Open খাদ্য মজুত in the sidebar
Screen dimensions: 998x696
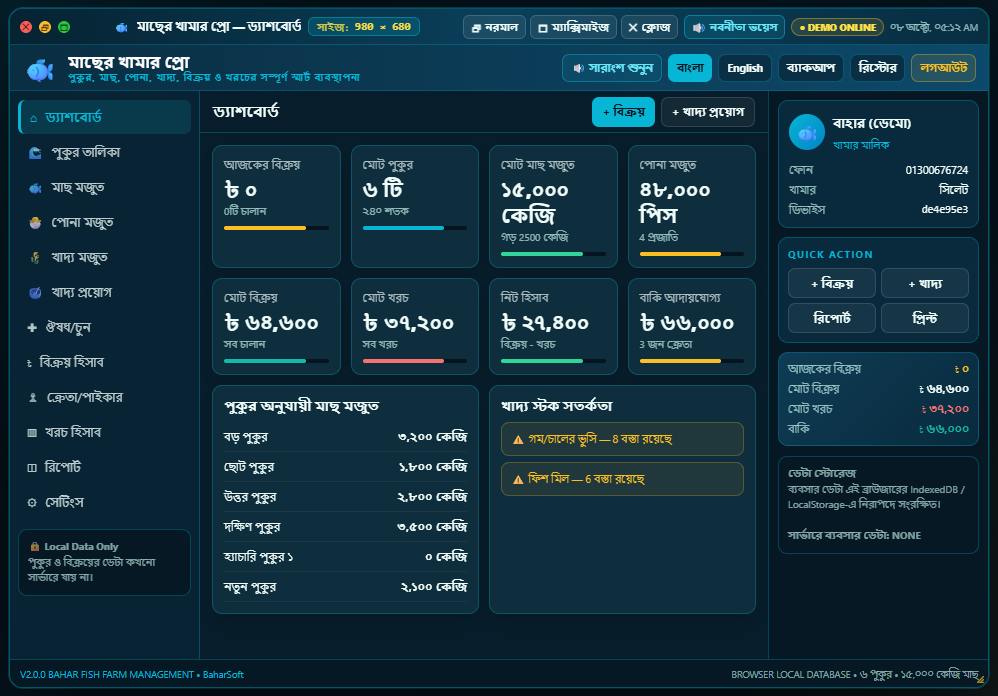coord(104,257)
